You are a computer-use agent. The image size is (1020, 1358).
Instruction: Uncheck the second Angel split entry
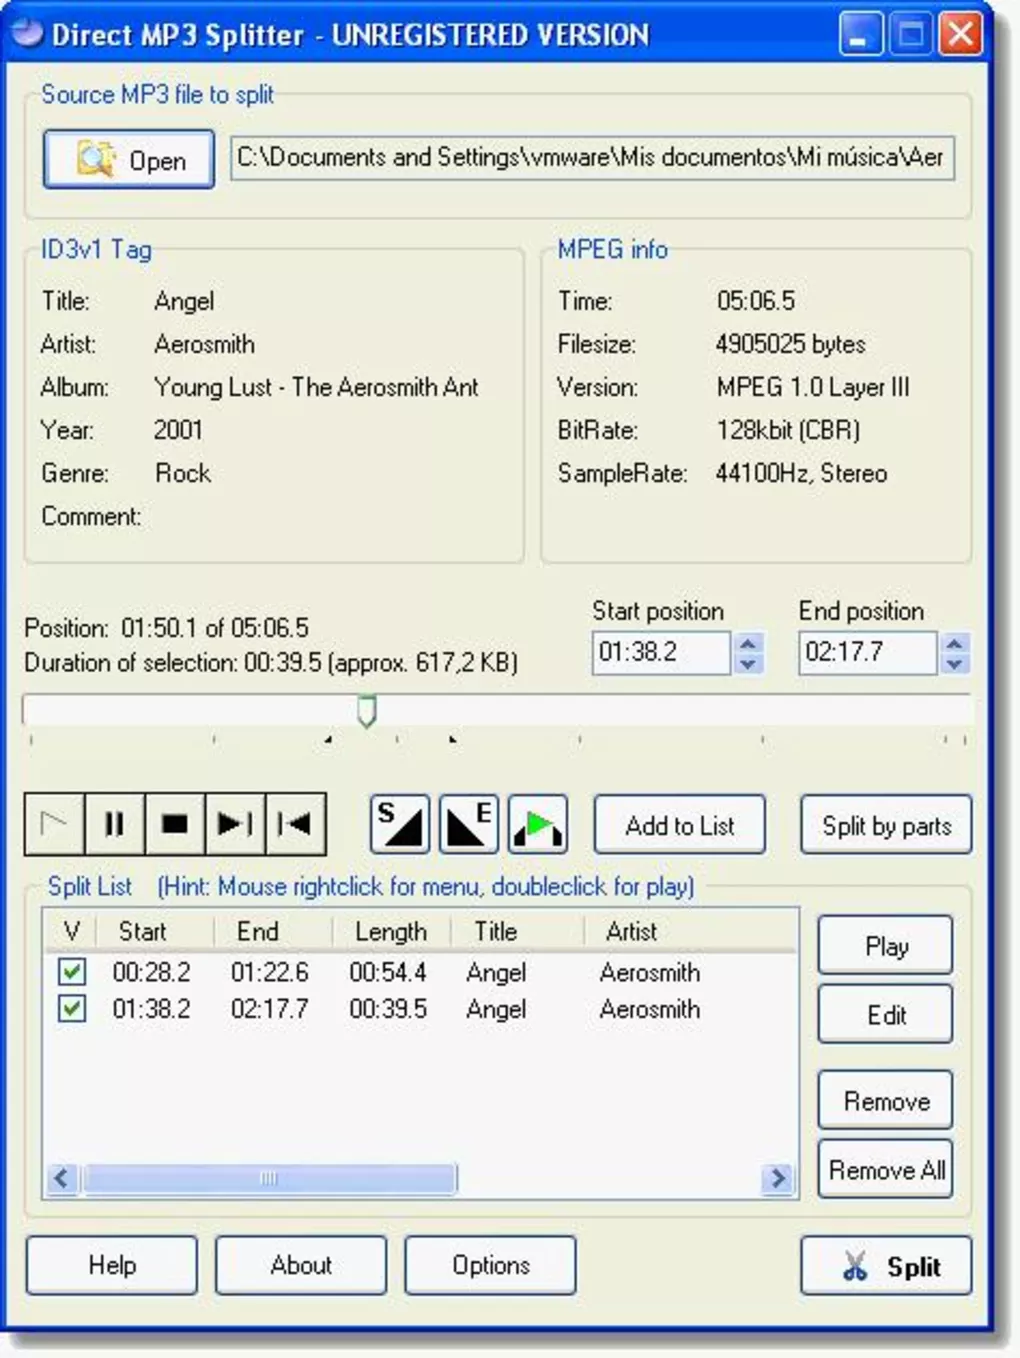point(71,1009)
